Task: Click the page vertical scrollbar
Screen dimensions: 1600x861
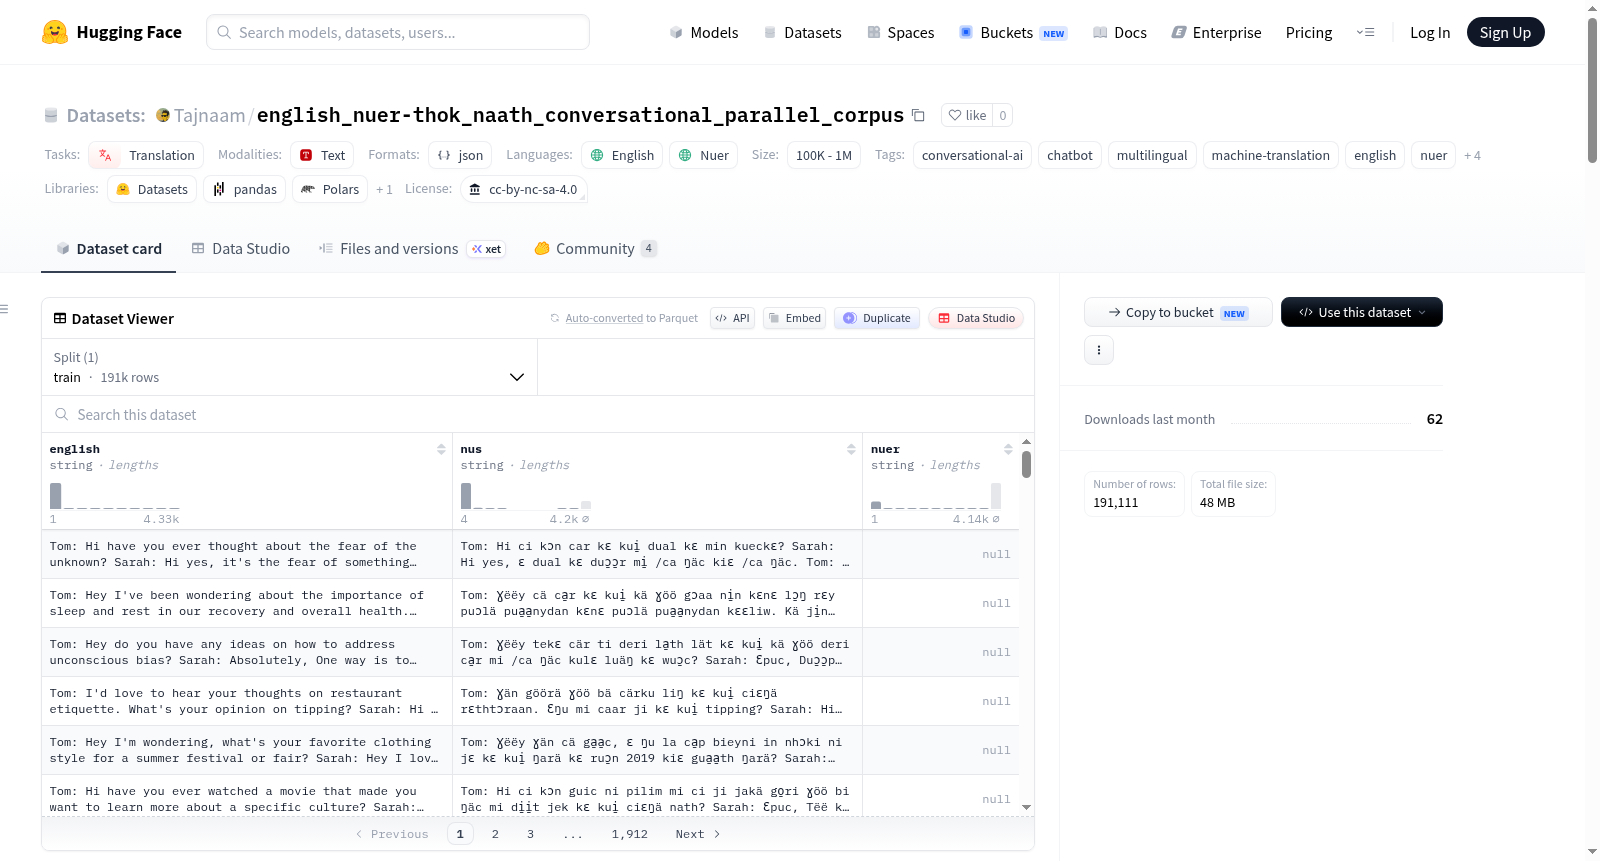Action: point(1592,90)
